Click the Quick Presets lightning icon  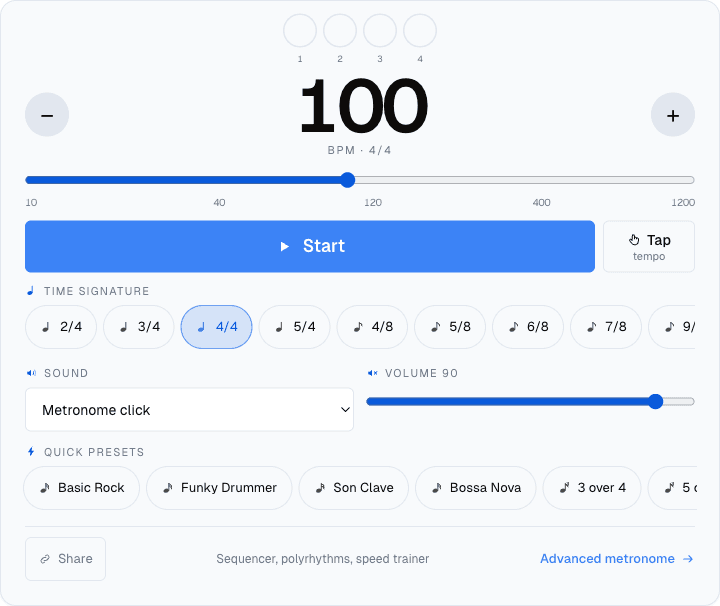(31, 452)
